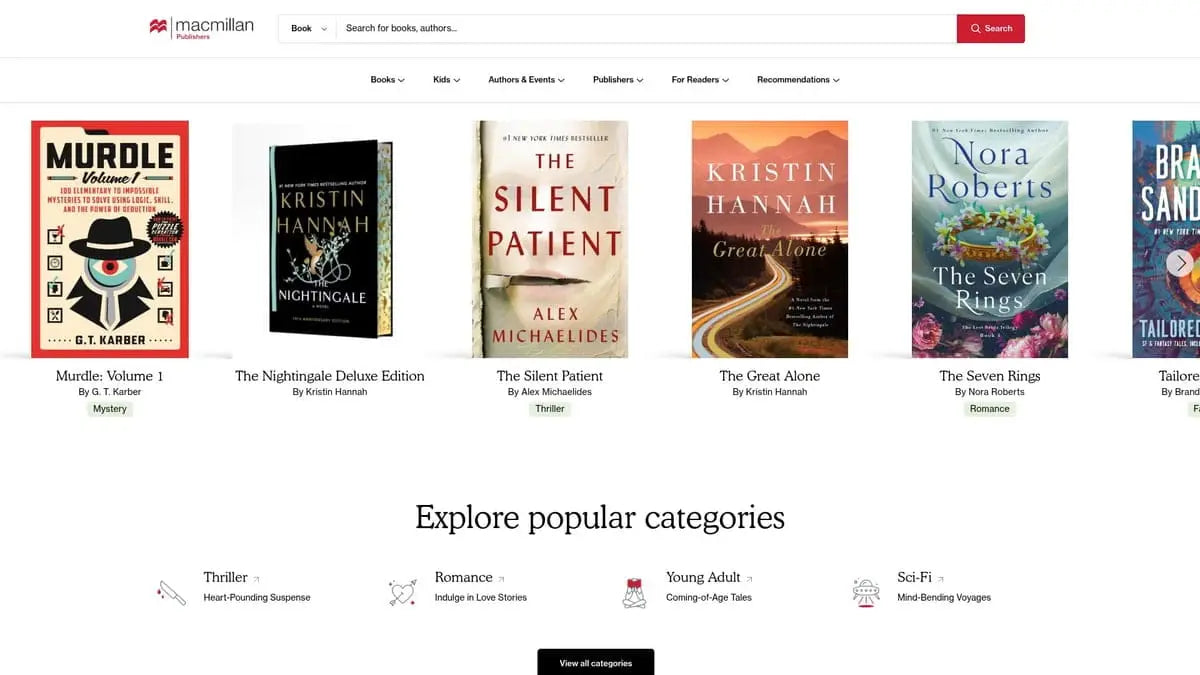The image size is (1200, 675).
Task: Open The Great Alone book cover
Action: click(770, 239)
